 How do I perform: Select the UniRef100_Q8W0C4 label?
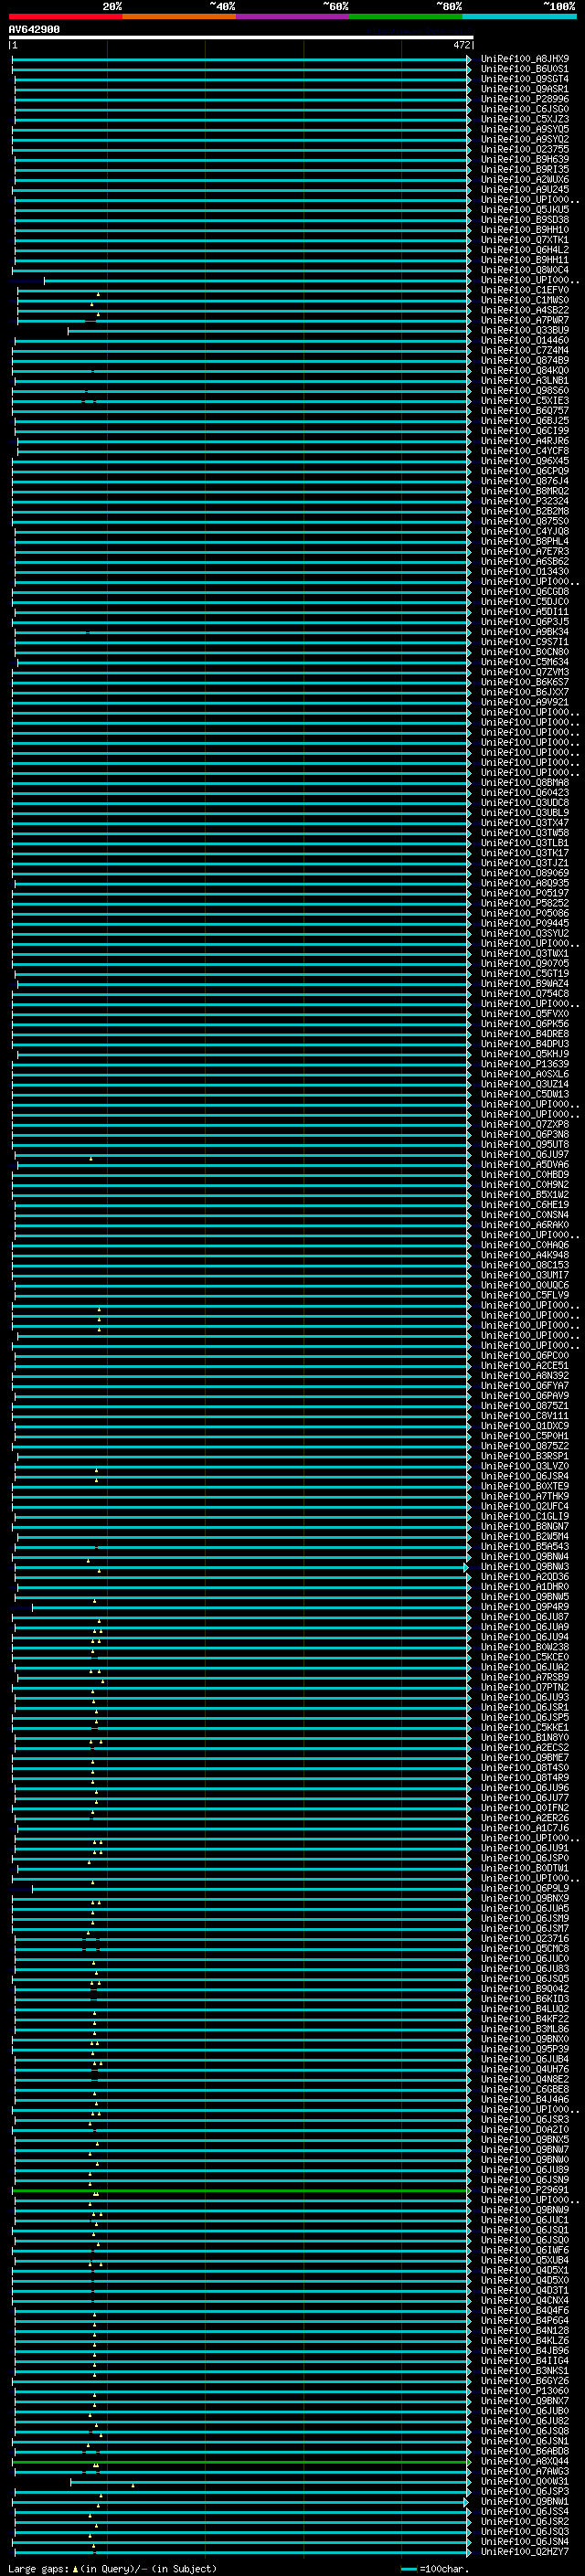(x=524, y=270)
